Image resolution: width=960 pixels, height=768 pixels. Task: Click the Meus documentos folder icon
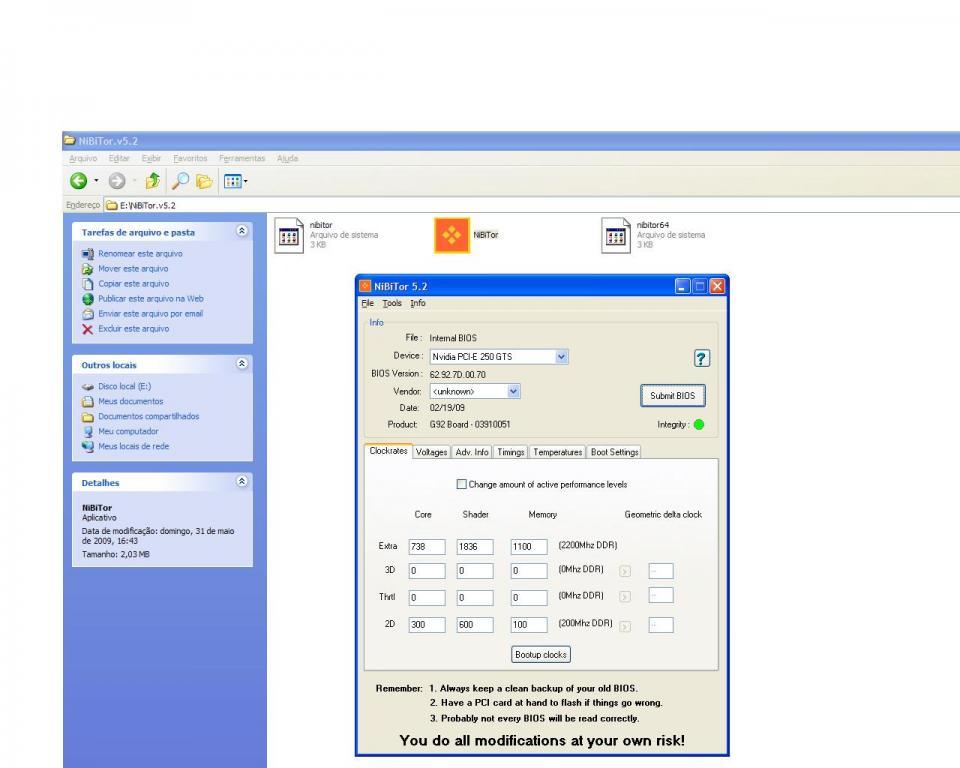tap(88, 402)
